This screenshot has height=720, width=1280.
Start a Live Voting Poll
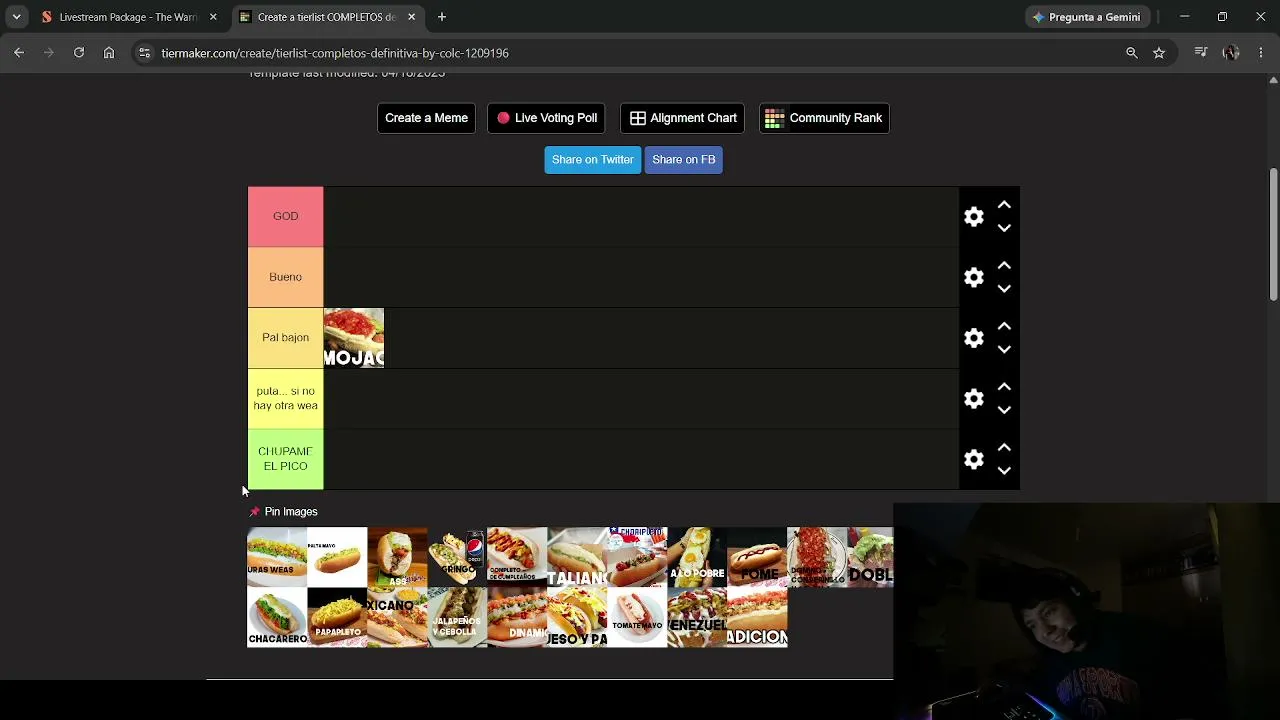[x=547, y=118]
